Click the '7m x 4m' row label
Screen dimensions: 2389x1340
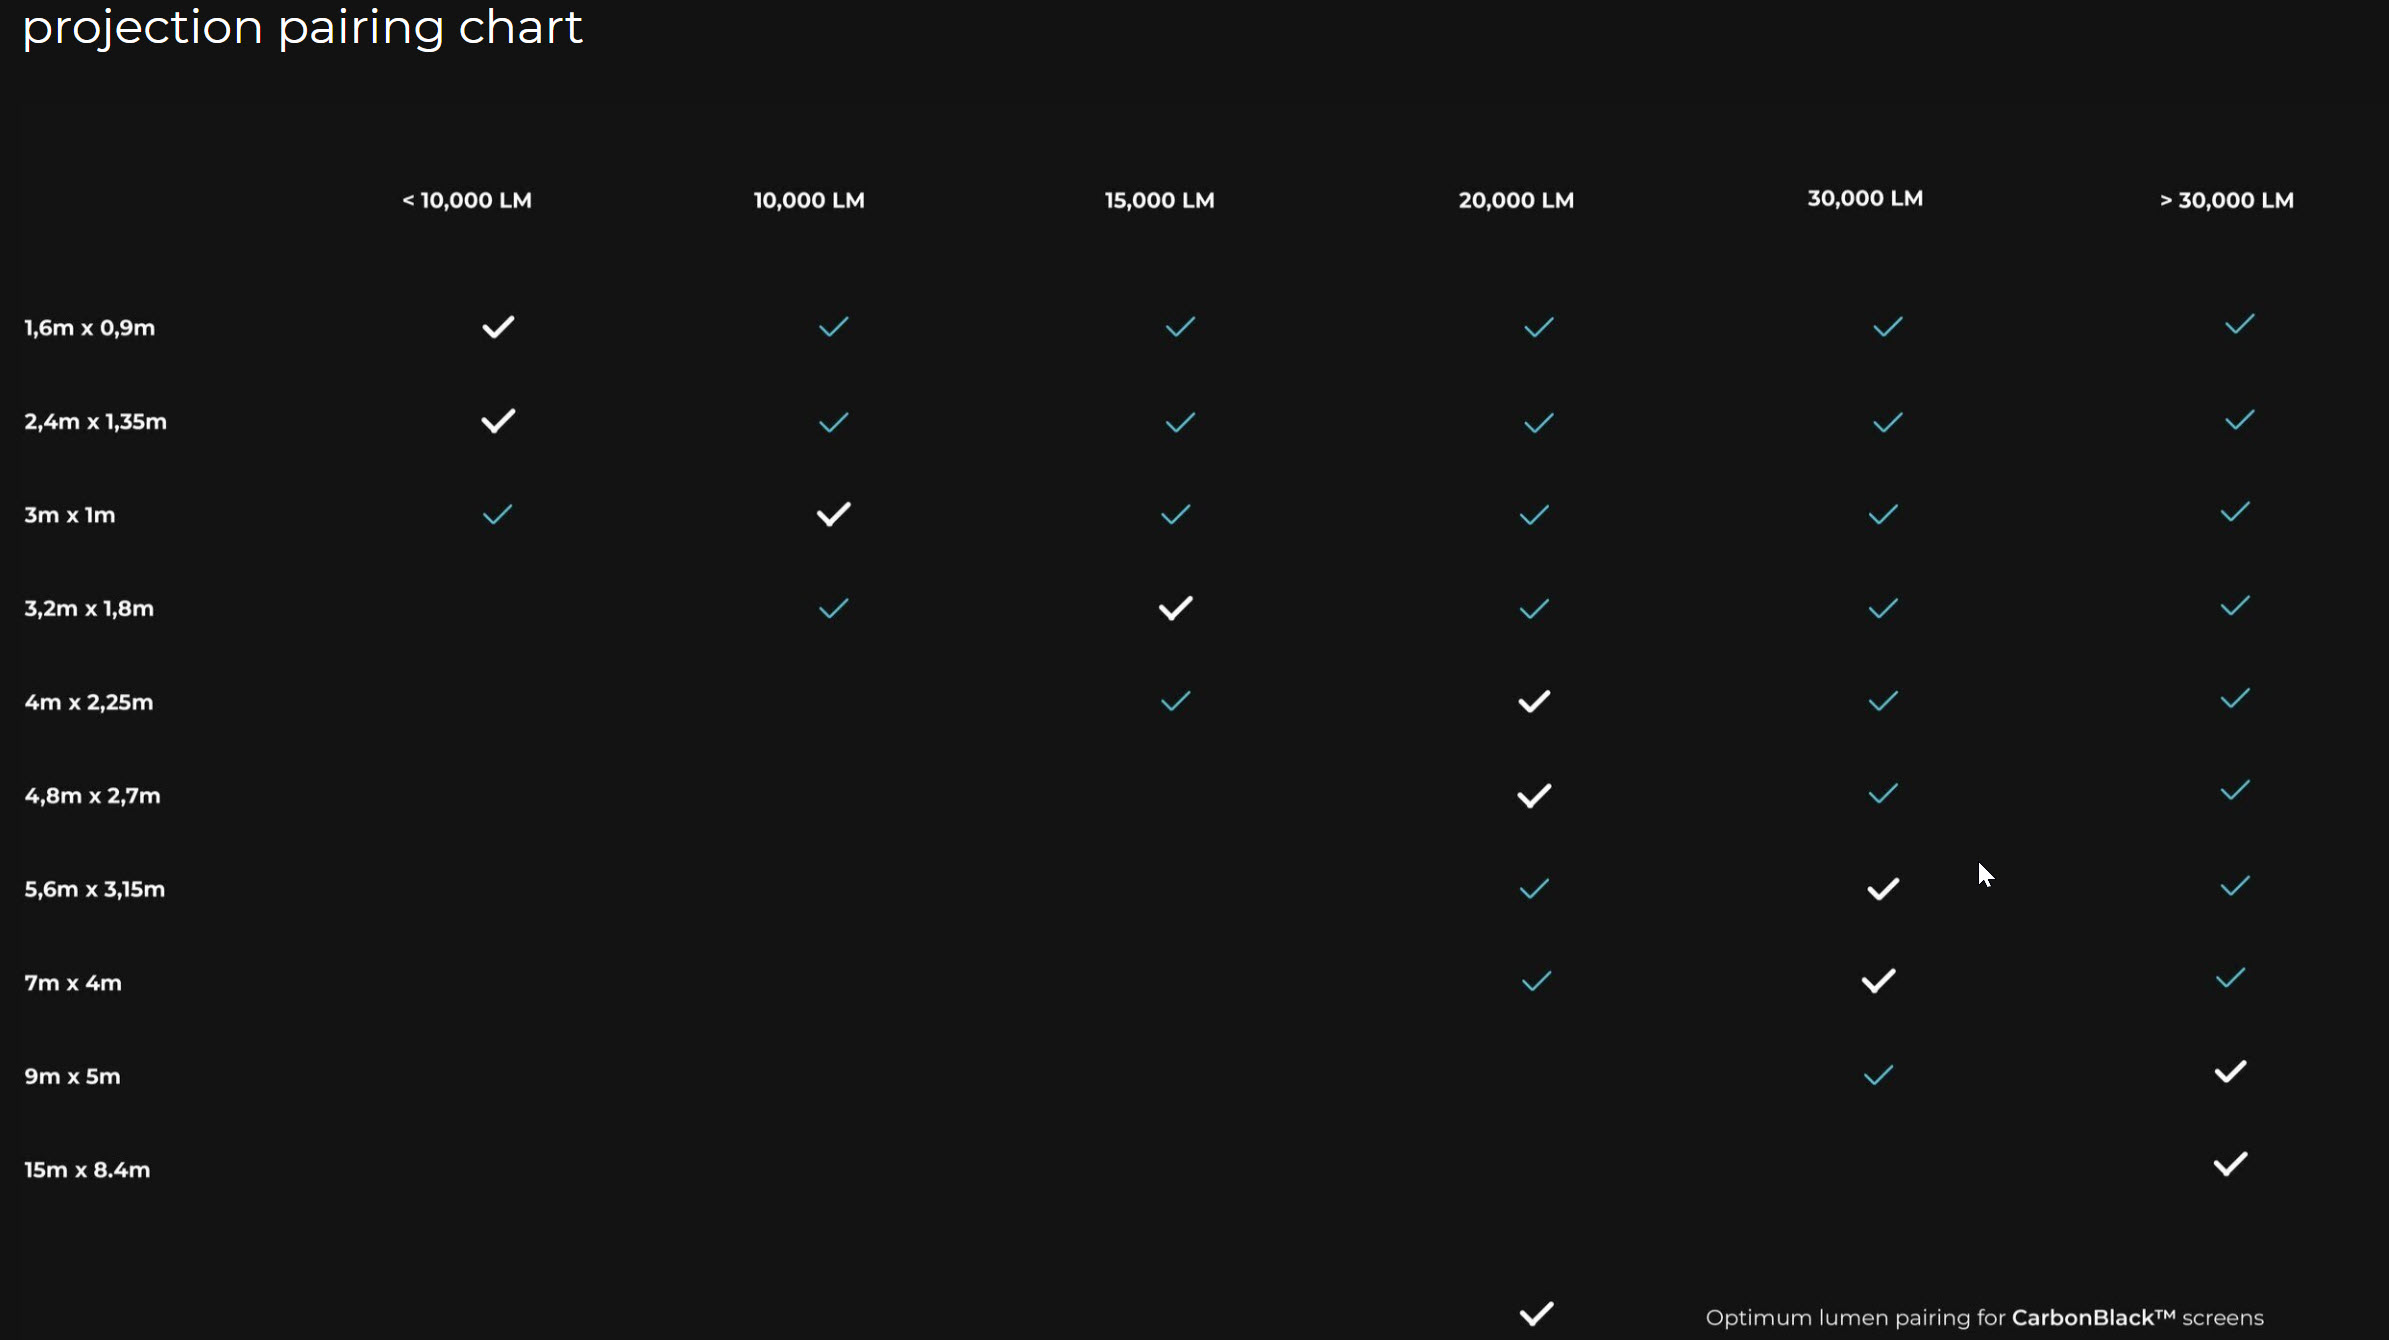point(73,983)
